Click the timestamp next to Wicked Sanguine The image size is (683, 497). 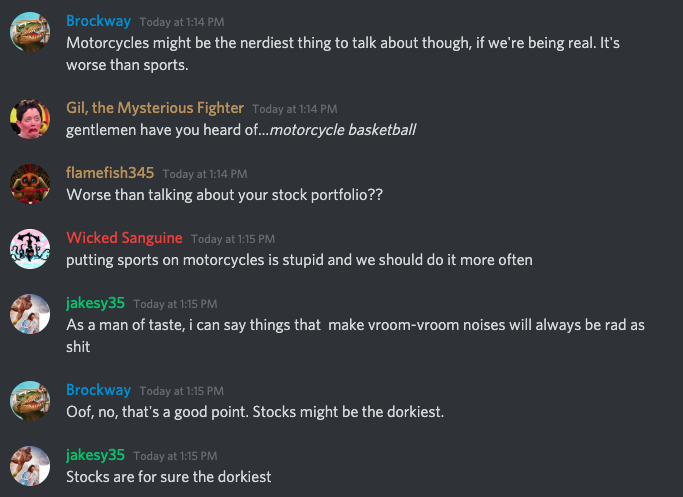[x=233, y=239]
